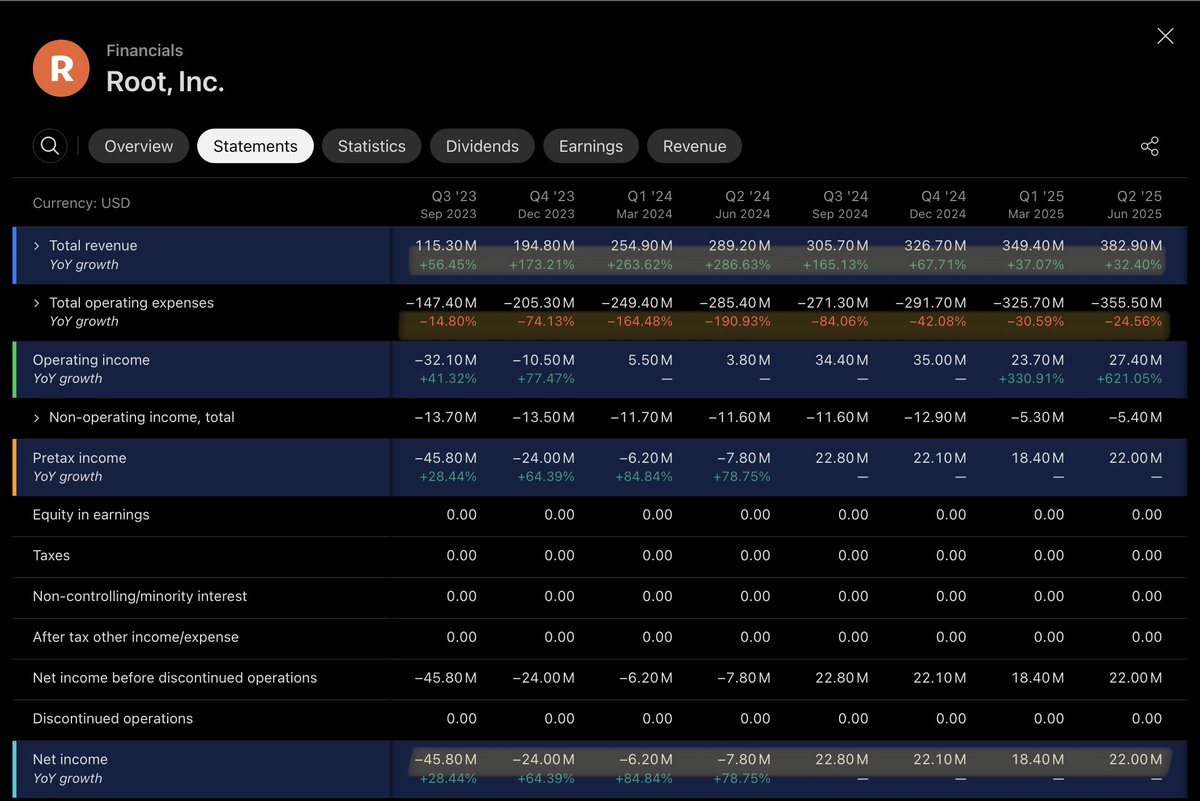Switch to the Statistics tab
This screenshot has width=1200, height=801.
[x=371, y=146]
